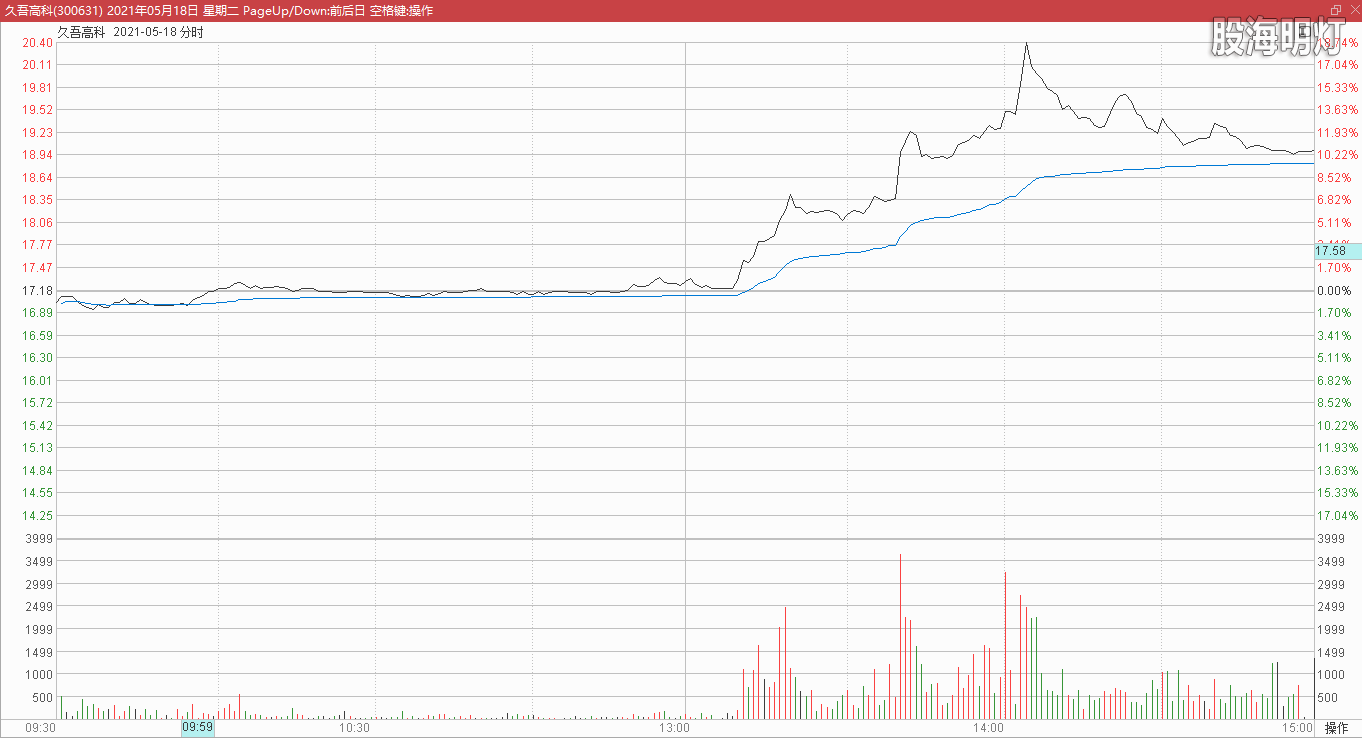Click the 17.77 price axis label

38,245
